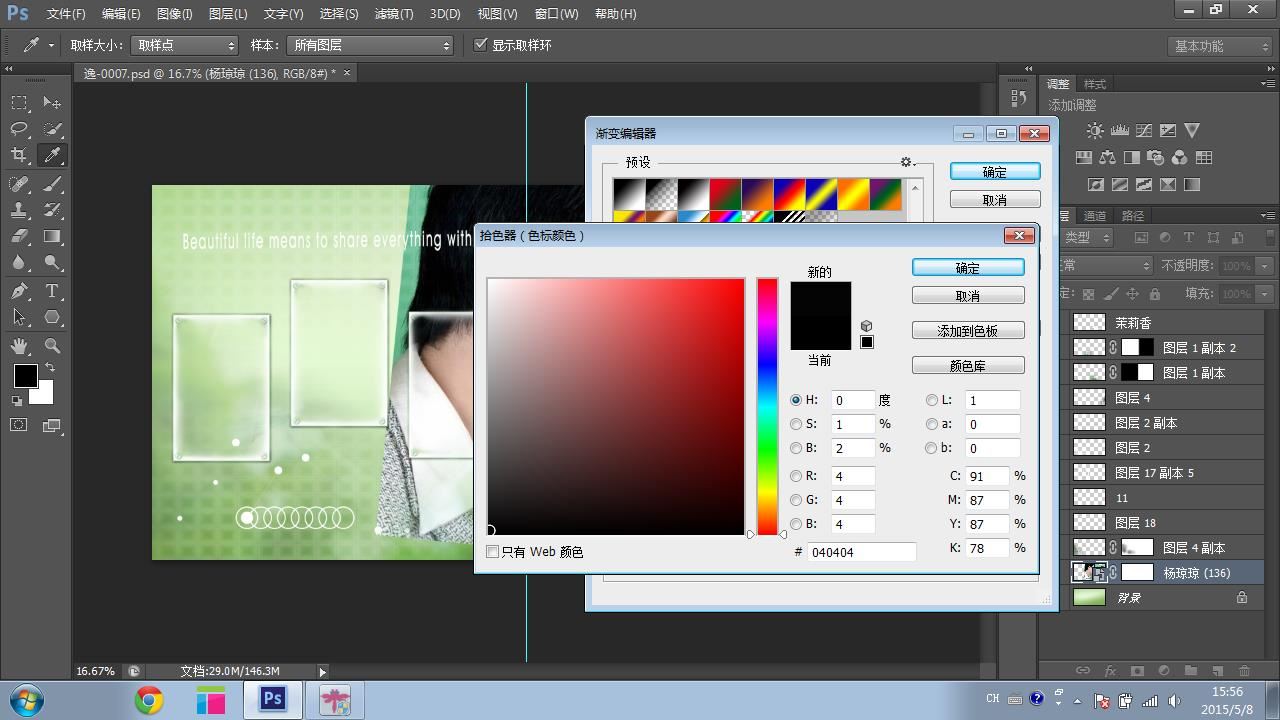Open the 基本功能 workspace dropdown
Screen dimensions: 1280x720
[1219, 46]
